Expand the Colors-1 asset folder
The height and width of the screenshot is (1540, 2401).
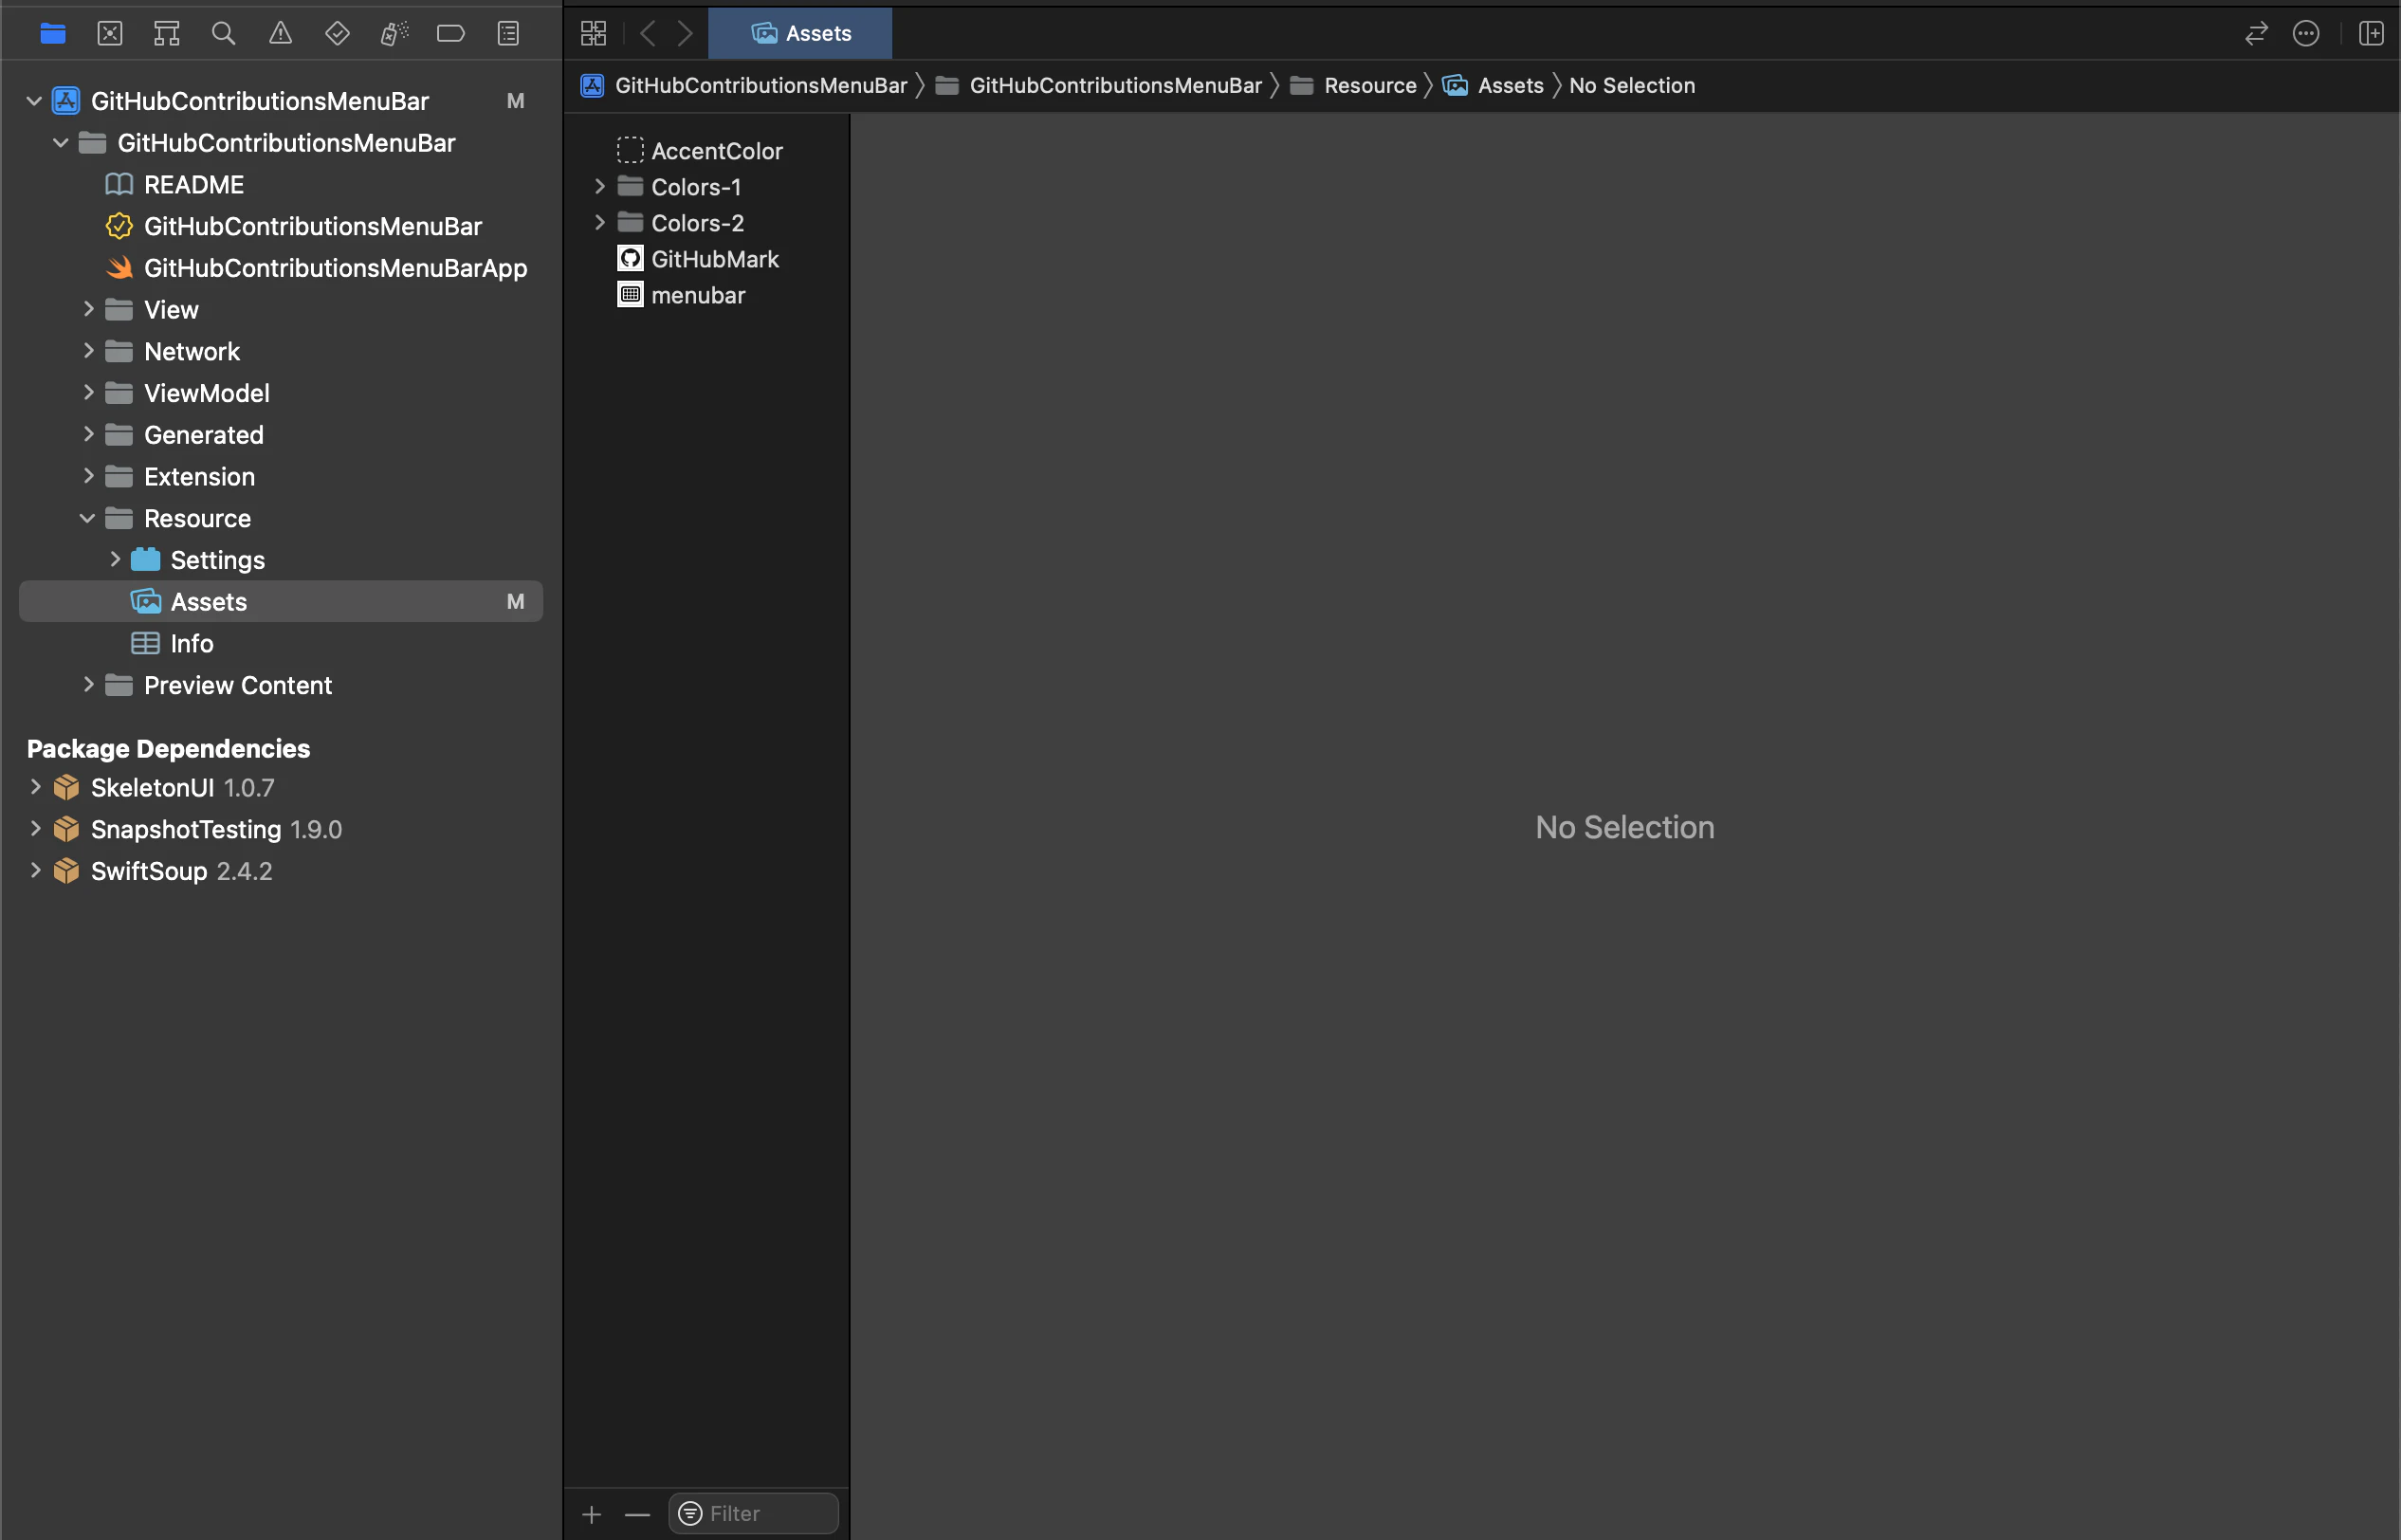coord(600,186)
